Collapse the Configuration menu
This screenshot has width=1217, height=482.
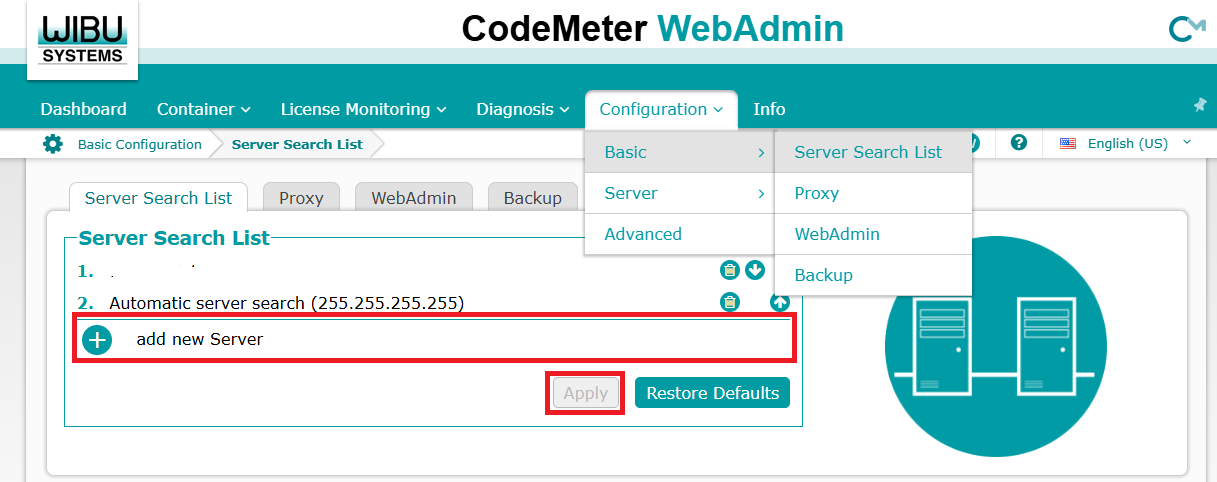pos(661,109)
